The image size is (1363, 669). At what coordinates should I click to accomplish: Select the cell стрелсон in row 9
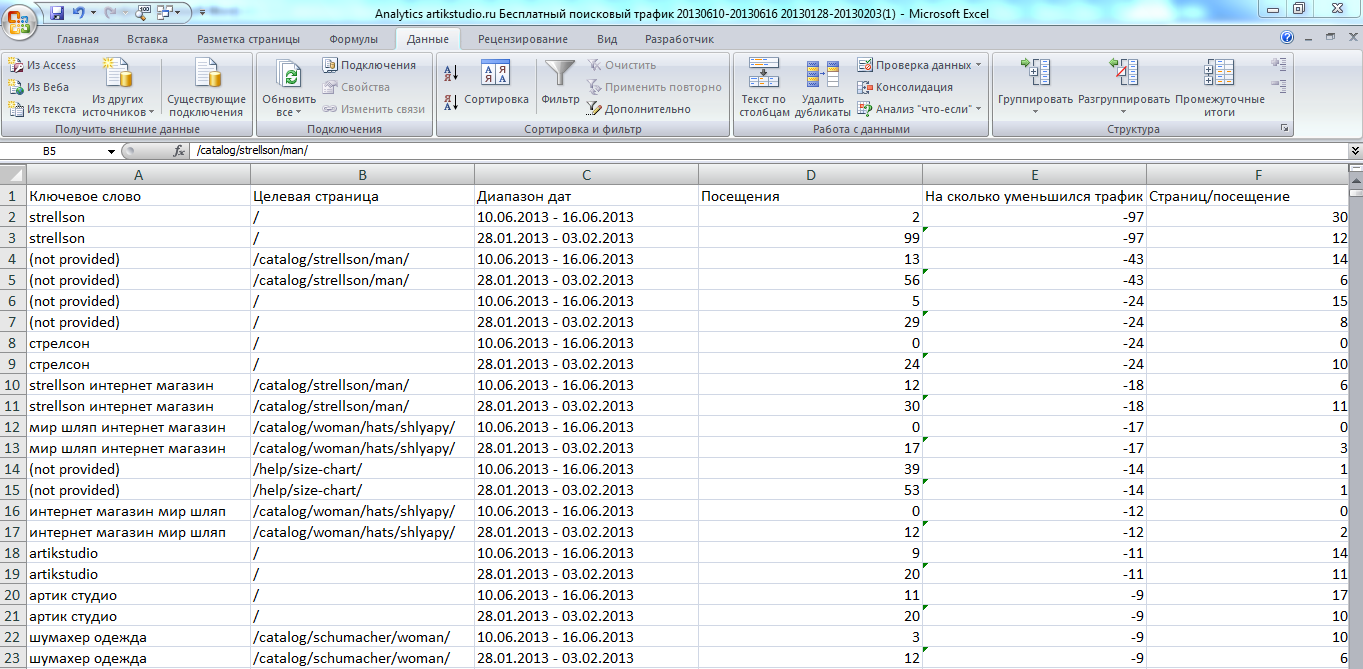[138, 364]
